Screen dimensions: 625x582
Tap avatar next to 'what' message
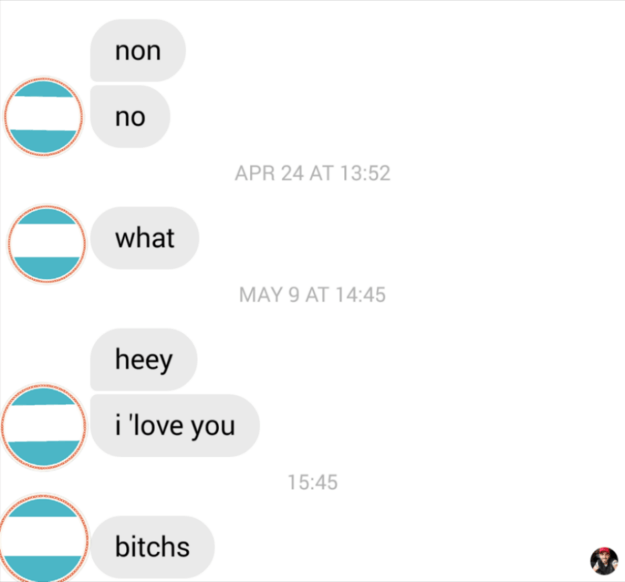click(x=47, y=244)
